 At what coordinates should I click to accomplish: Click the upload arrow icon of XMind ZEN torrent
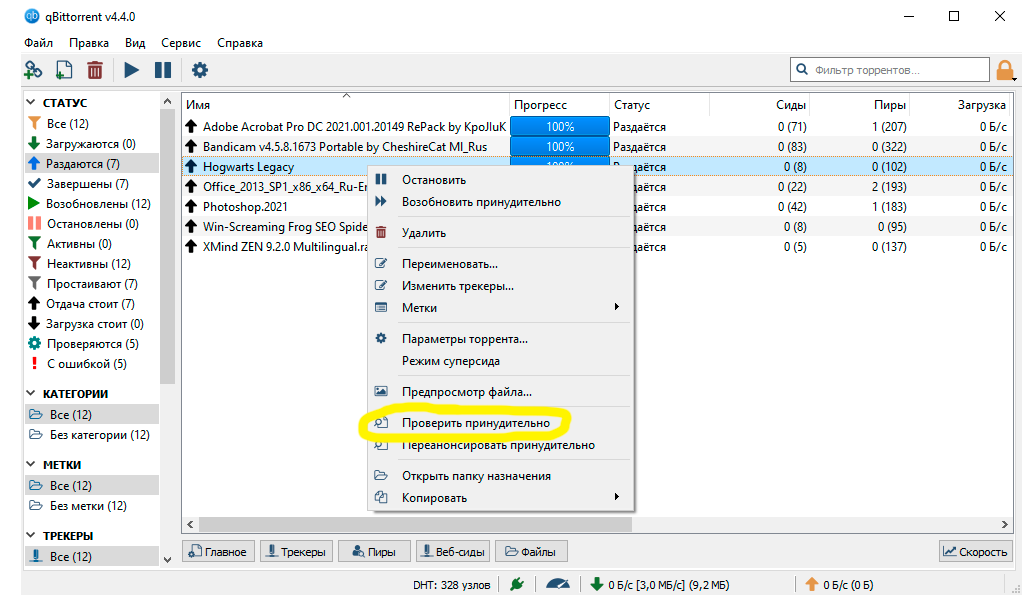click(x=191, y=247)
